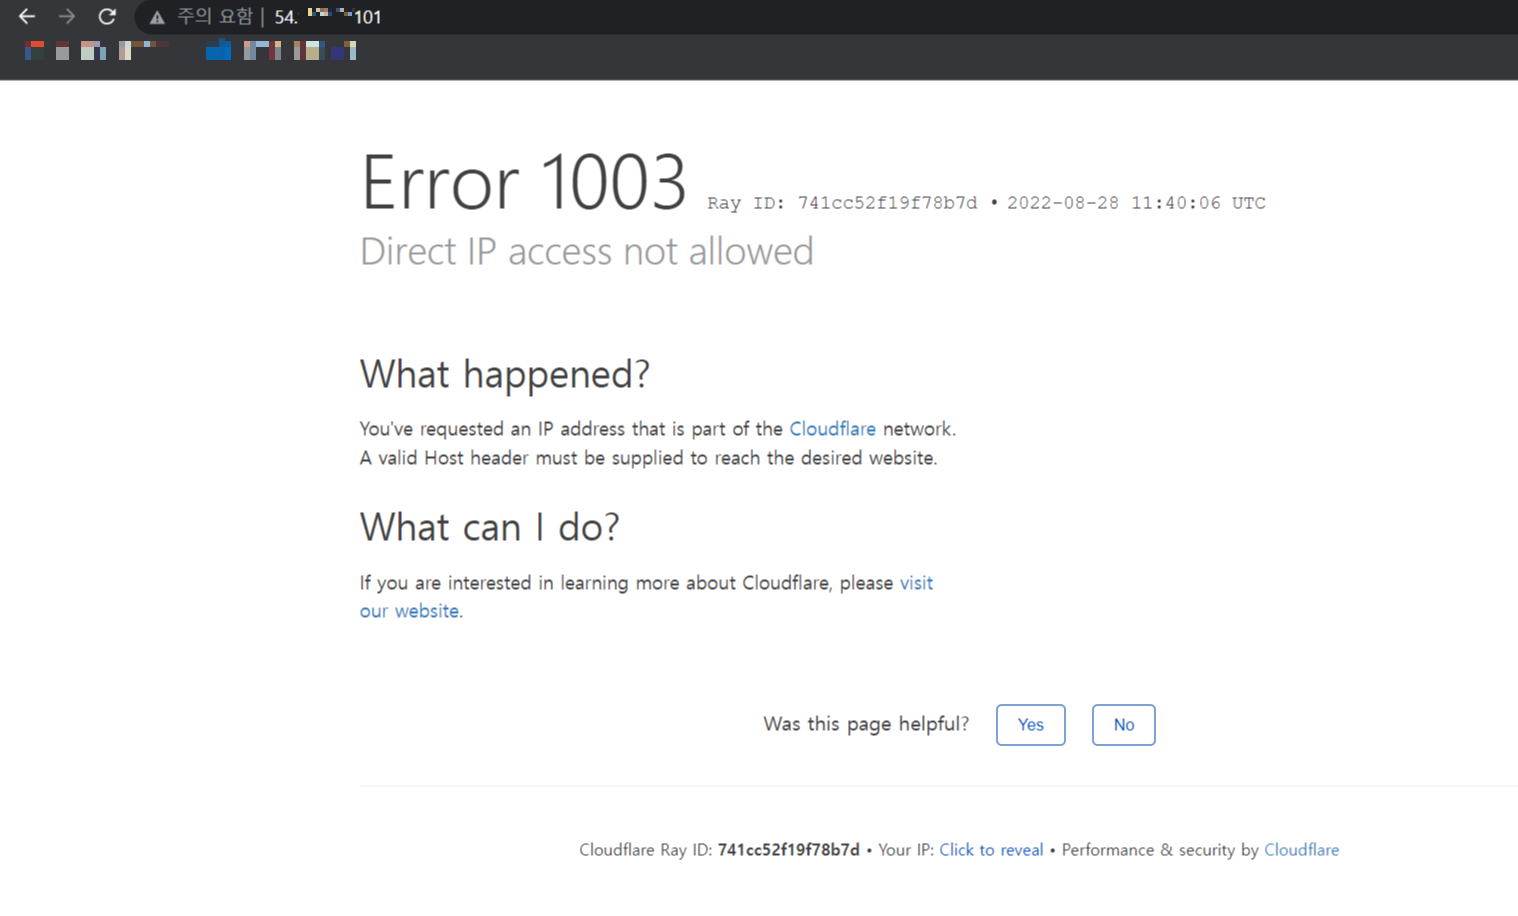
Task: Open the Cloudflare link in What happened
Action: click(x=832, y=429)
